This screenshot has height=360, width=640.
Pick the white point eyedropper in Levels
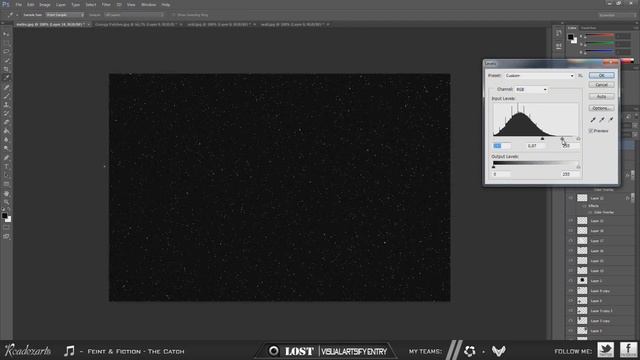click(x=611, y=120)
